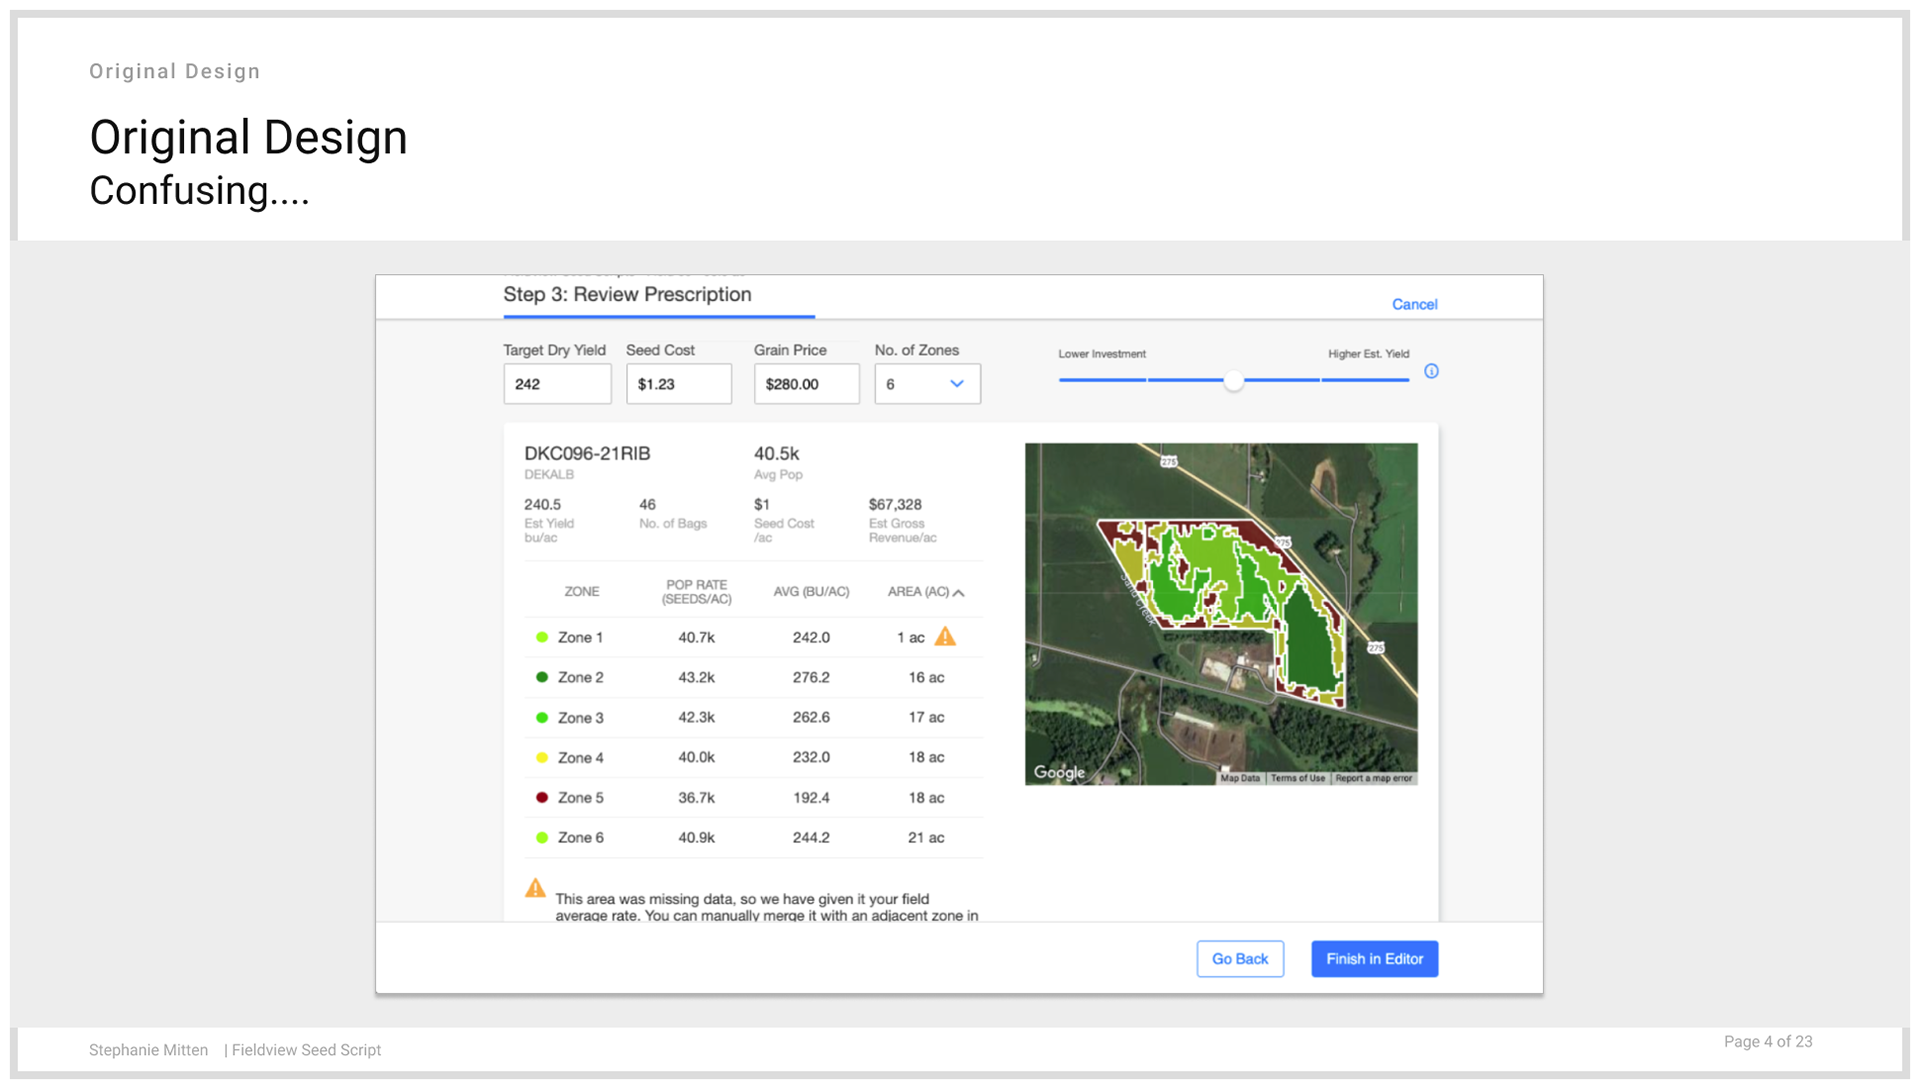Click the 36.7k pop rate value
The image size is (1920, 1089).
pos(696,797)
